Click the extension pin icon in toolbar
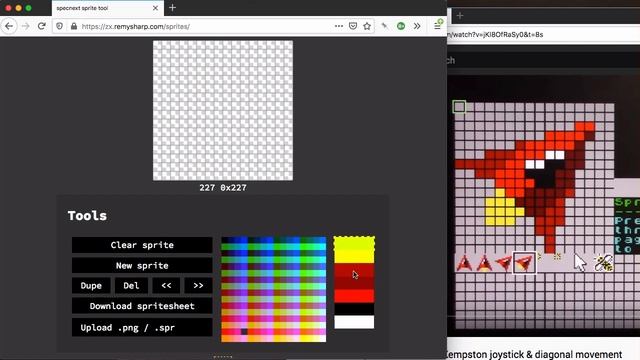 (x=384, y=26)
